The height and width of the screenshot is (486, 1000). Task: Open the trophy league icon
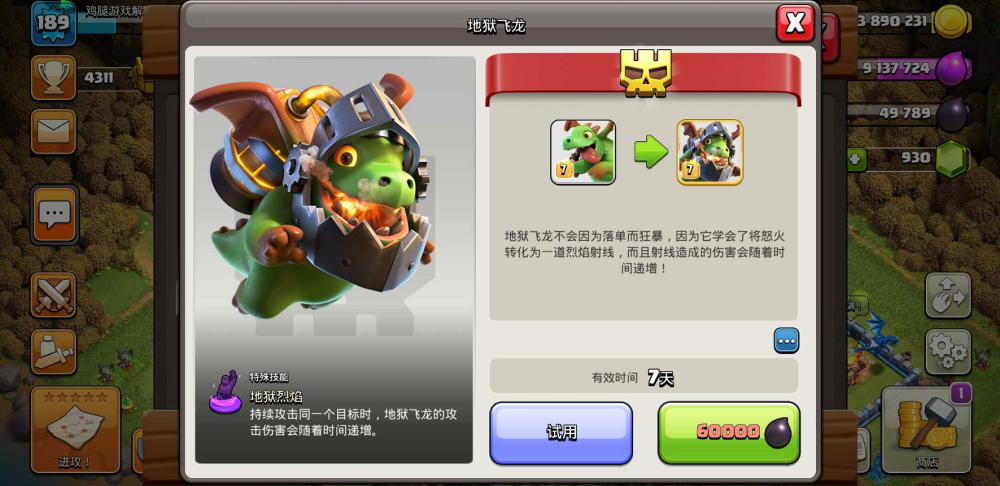point(54,78)
